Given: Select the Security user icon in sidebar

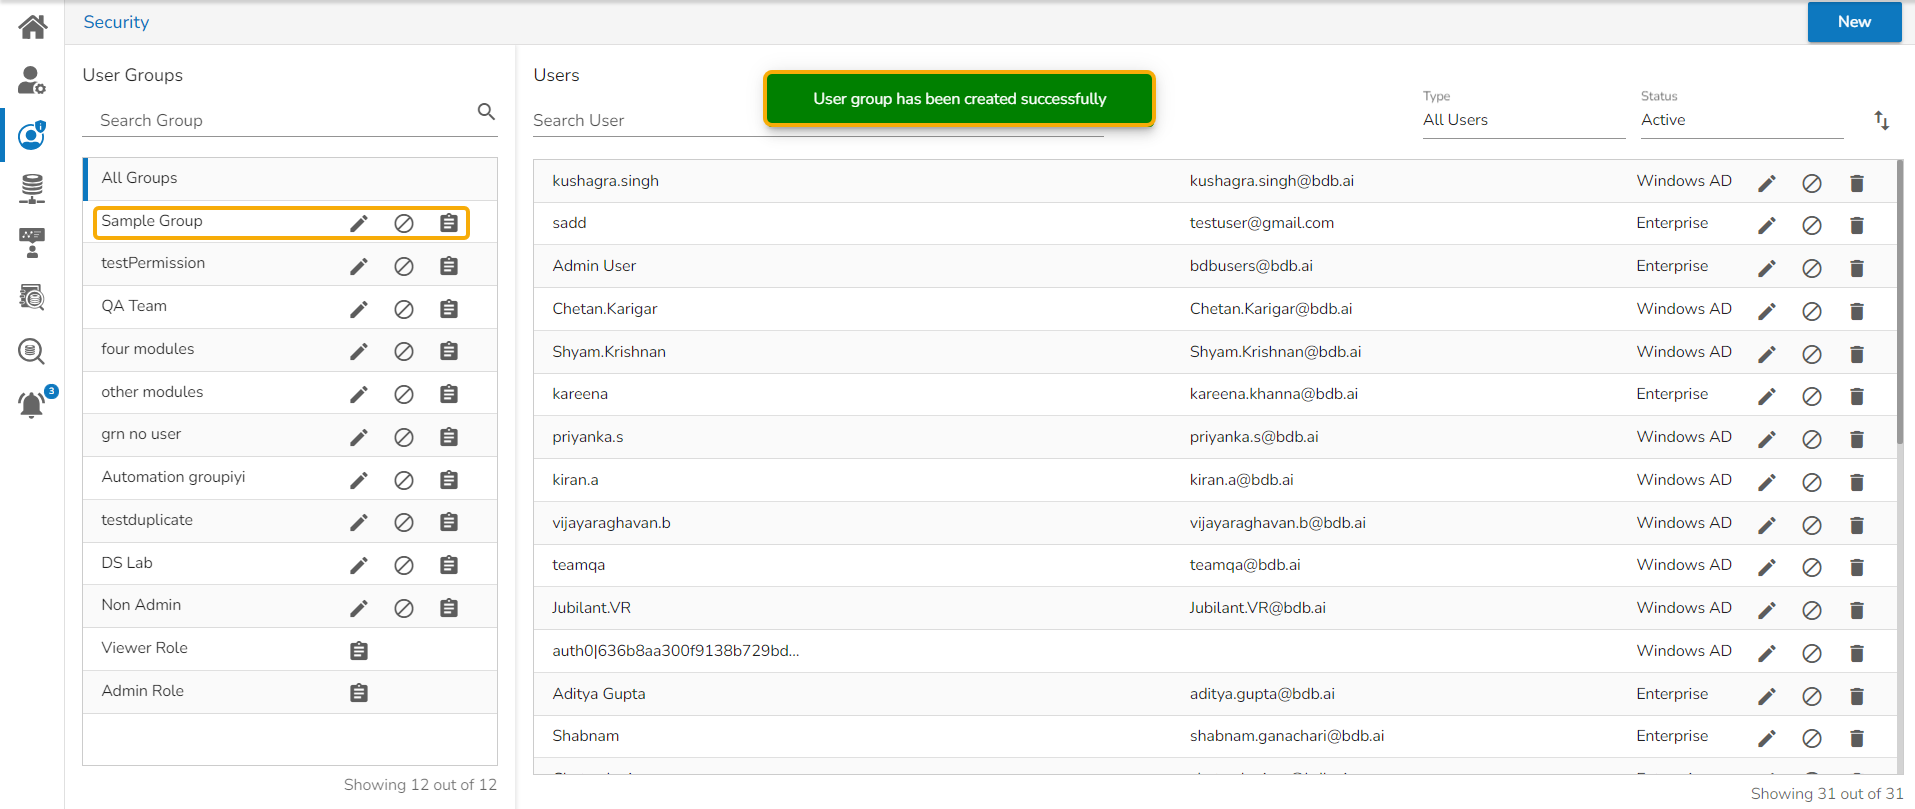Looking at the screenshot, I should 32,134.
